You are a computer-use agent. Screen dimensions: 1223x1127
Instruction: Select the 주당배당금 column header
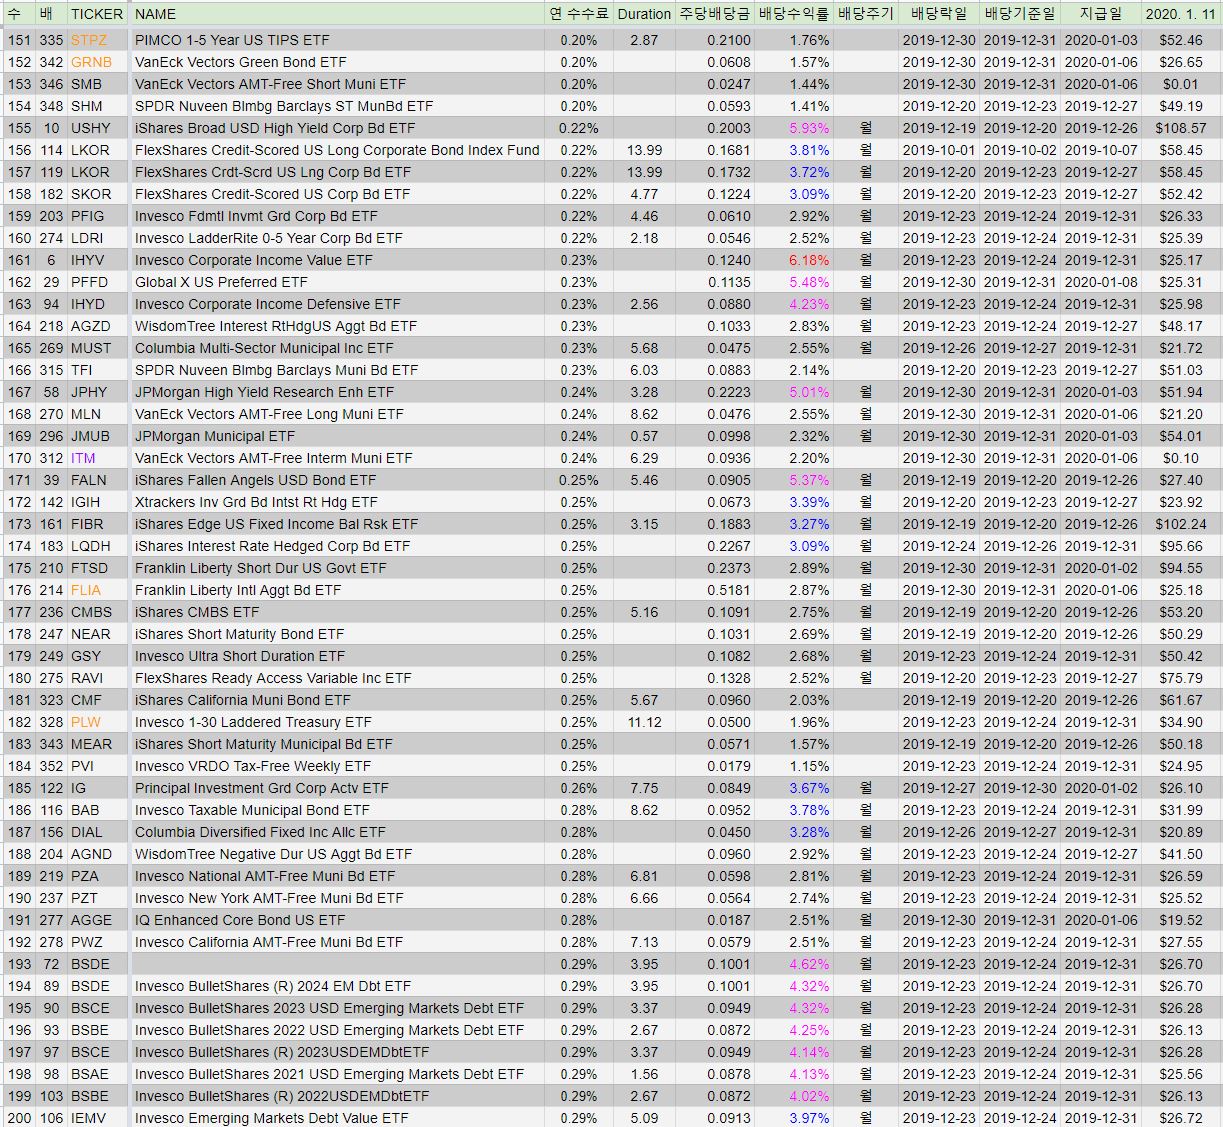714,14
